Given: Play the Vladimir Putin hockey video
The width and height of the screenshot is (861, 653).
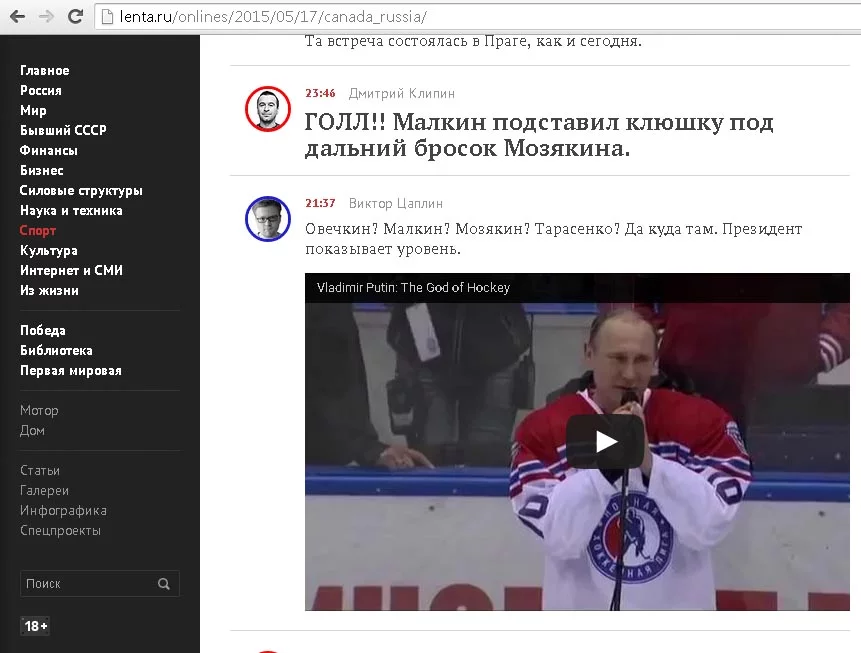Looking at the screenshot, I should [606, 442].
